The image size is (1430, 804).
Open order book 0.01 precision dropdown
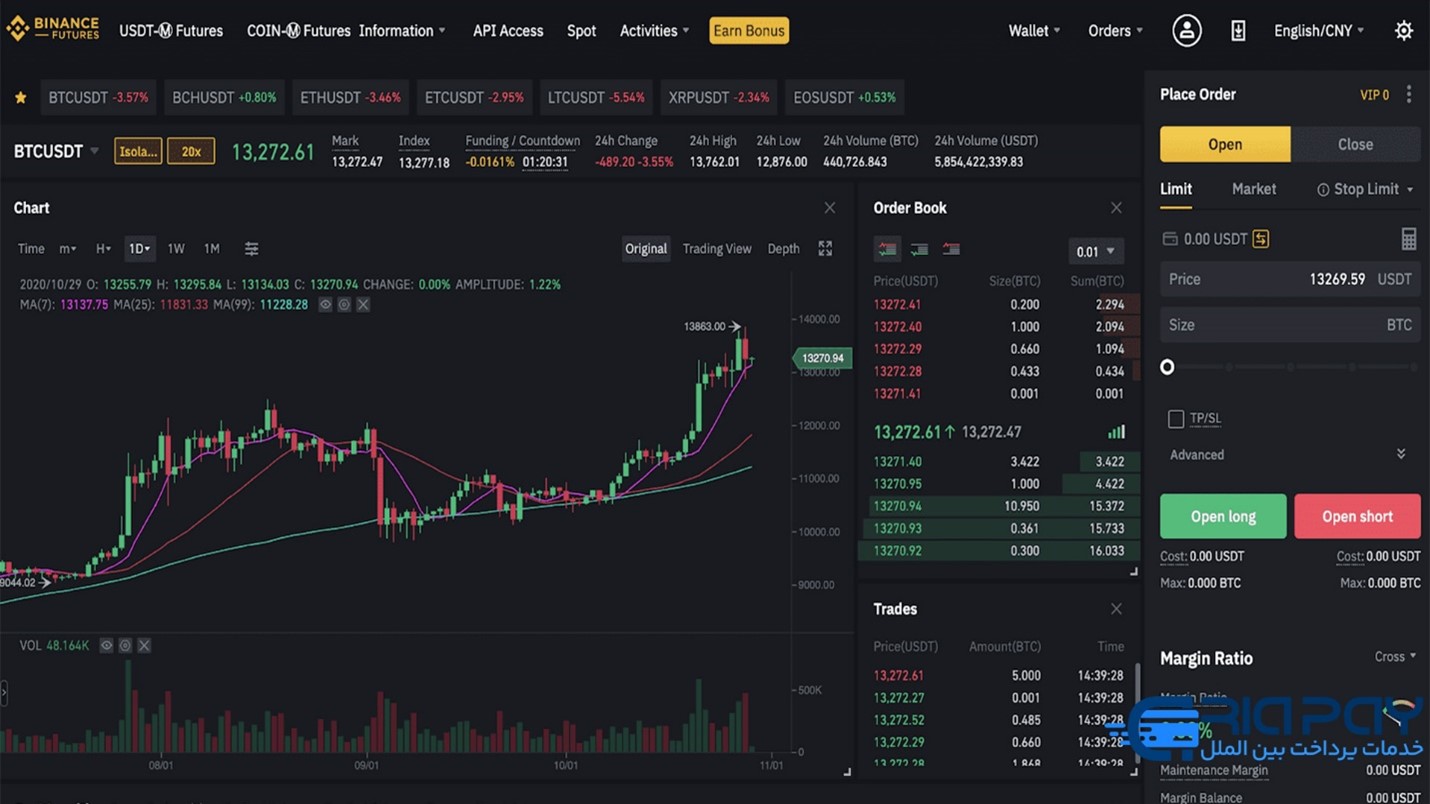pyautogui.click(x=1095, y=251)
